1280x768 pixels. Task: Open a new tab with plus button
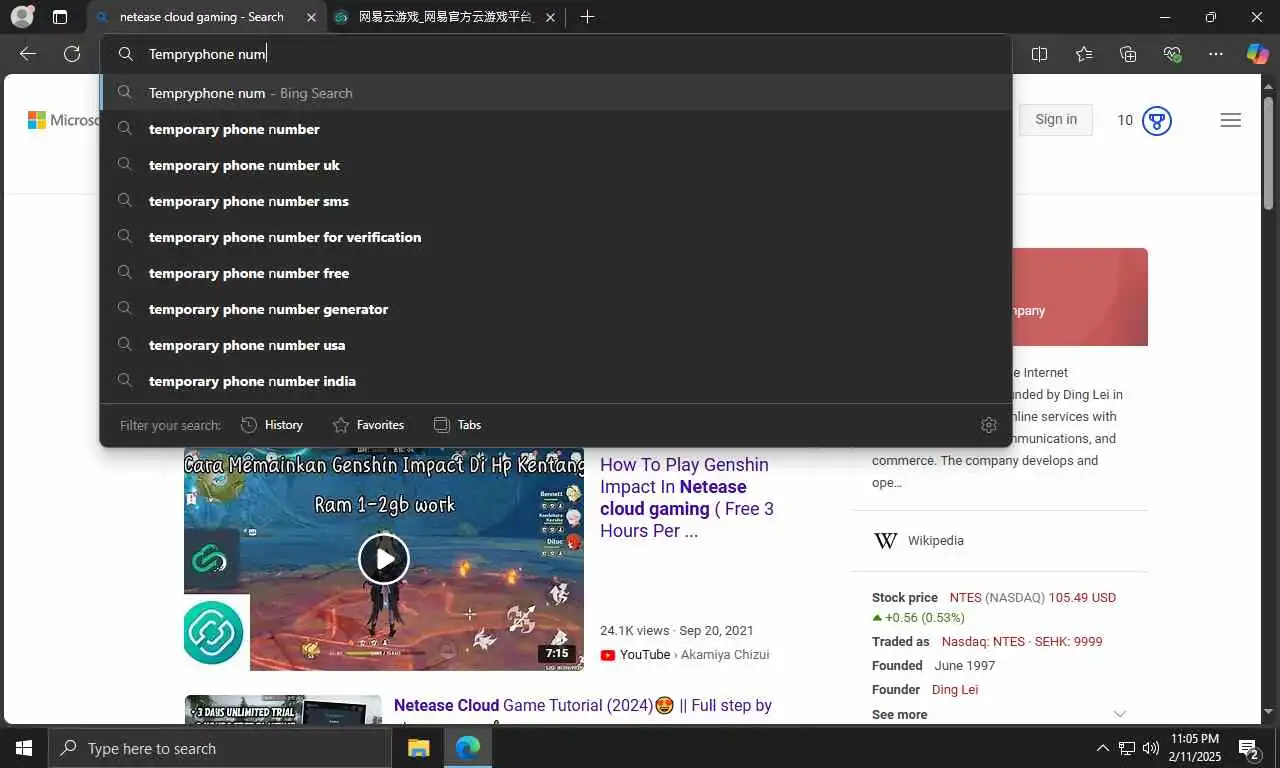(x=587, y=17)
